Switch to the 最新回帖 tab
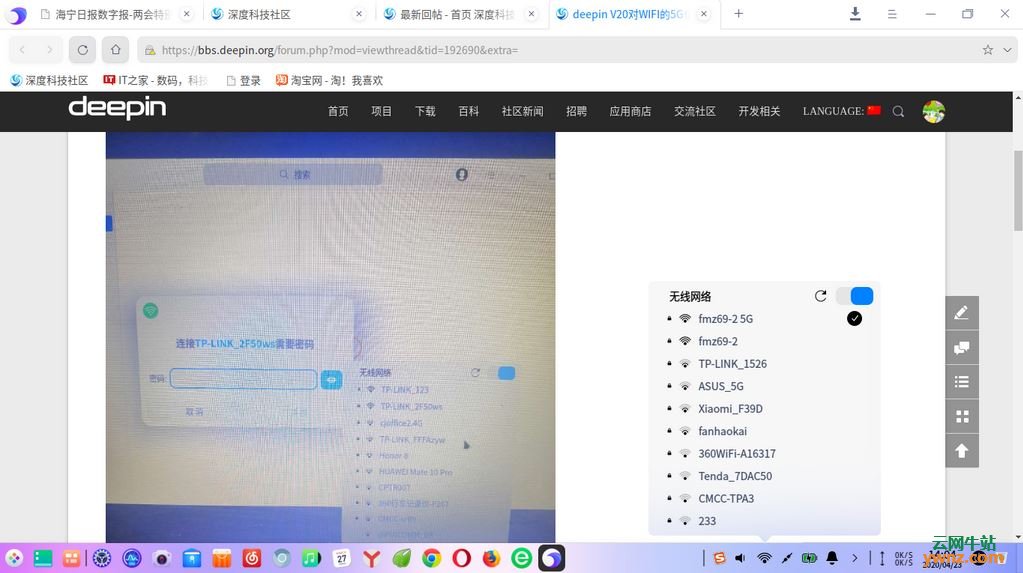Screen dimensions: 1023x573 pos(459,14)
